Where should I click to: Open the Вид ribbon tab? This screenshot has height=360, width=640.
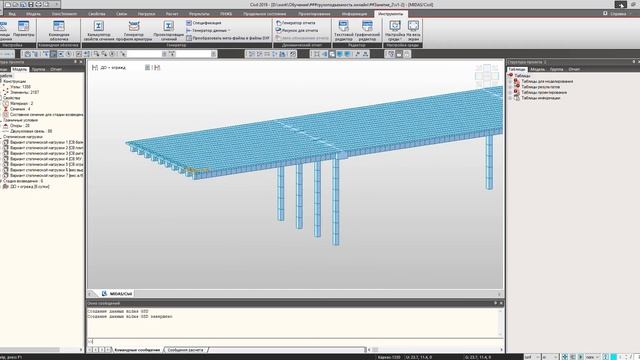click(12, 14)
